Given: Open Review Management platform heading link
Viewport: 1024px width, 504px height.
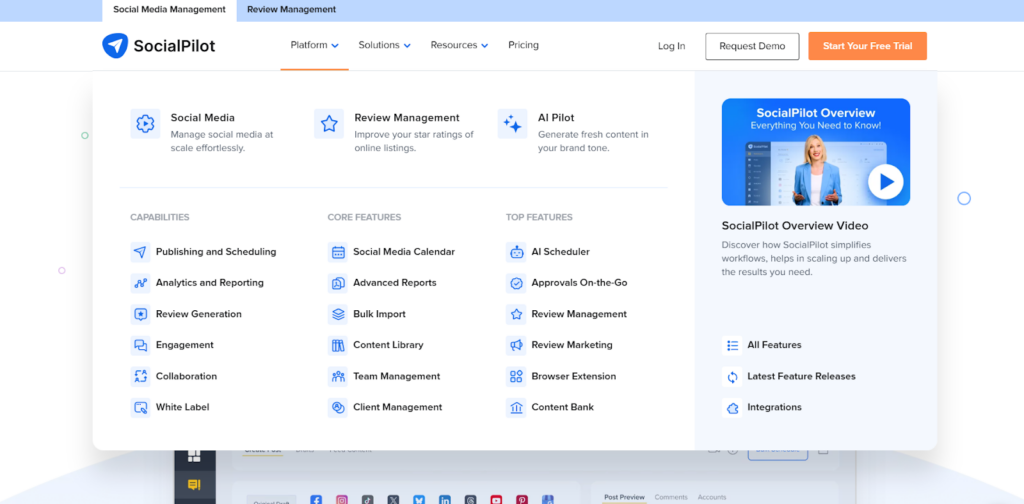Looking at the screenshot, I should [x=407, y=118].
